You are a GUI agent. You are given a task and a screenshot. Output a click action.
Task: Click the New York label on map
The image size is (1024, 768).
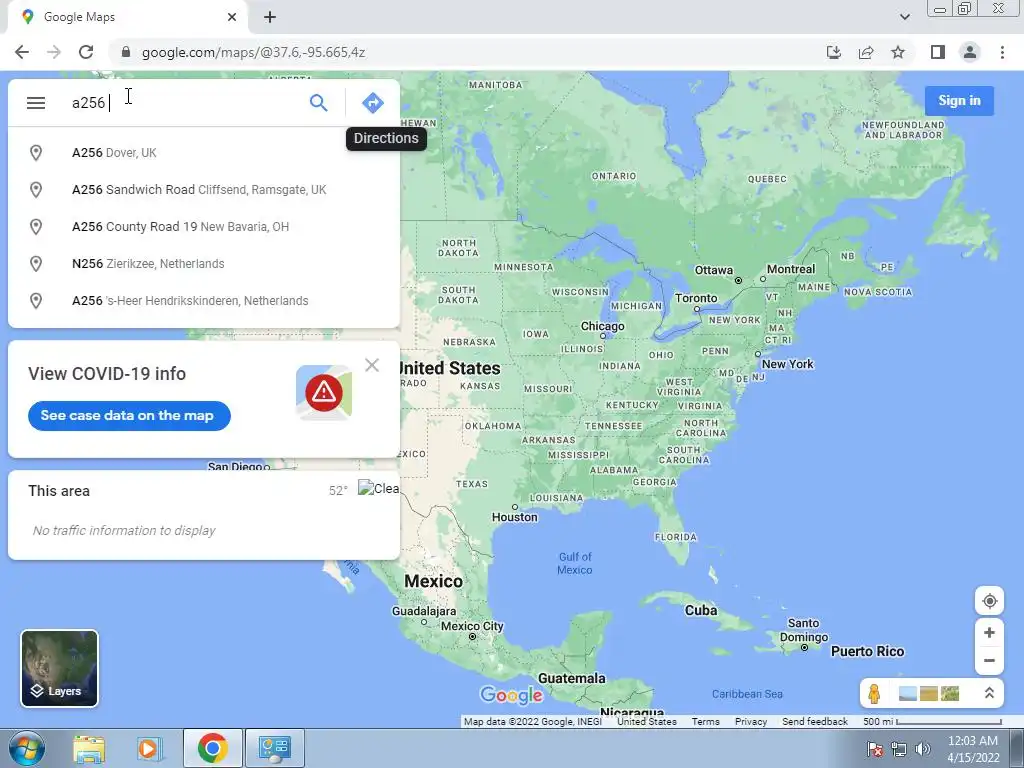click(x=788, y=364)
